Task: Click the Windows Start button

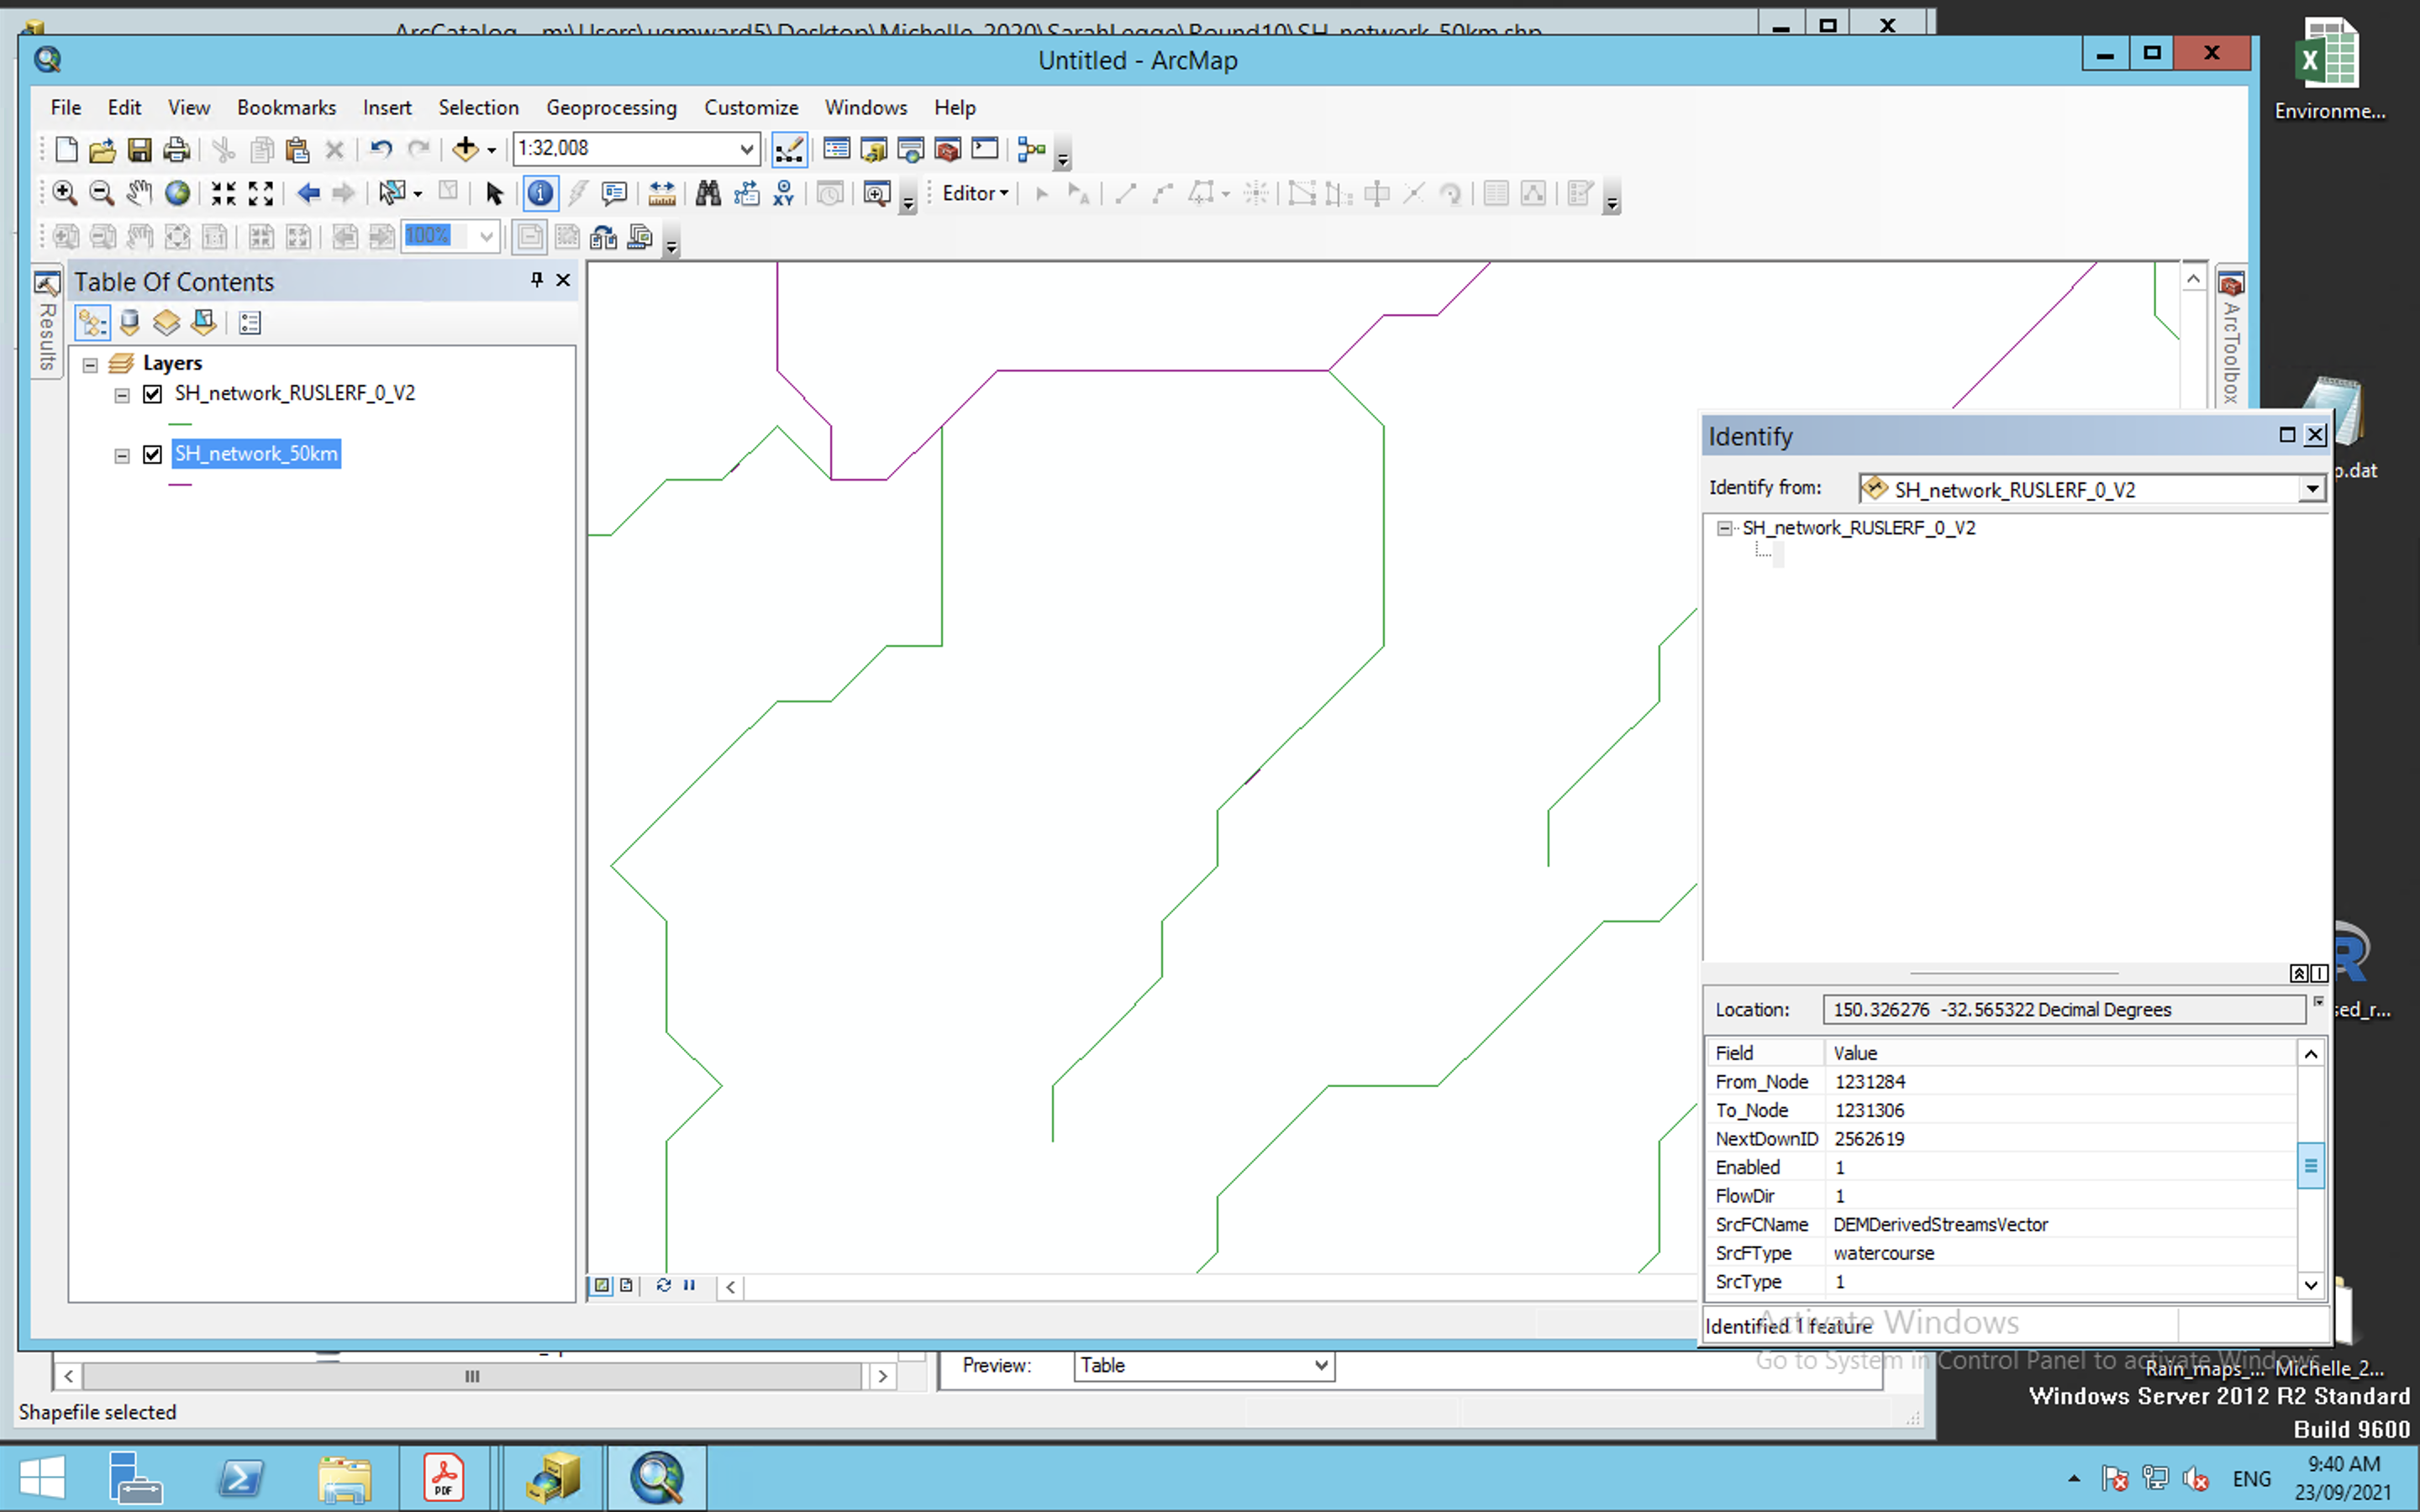Action: coord(41,1478)
